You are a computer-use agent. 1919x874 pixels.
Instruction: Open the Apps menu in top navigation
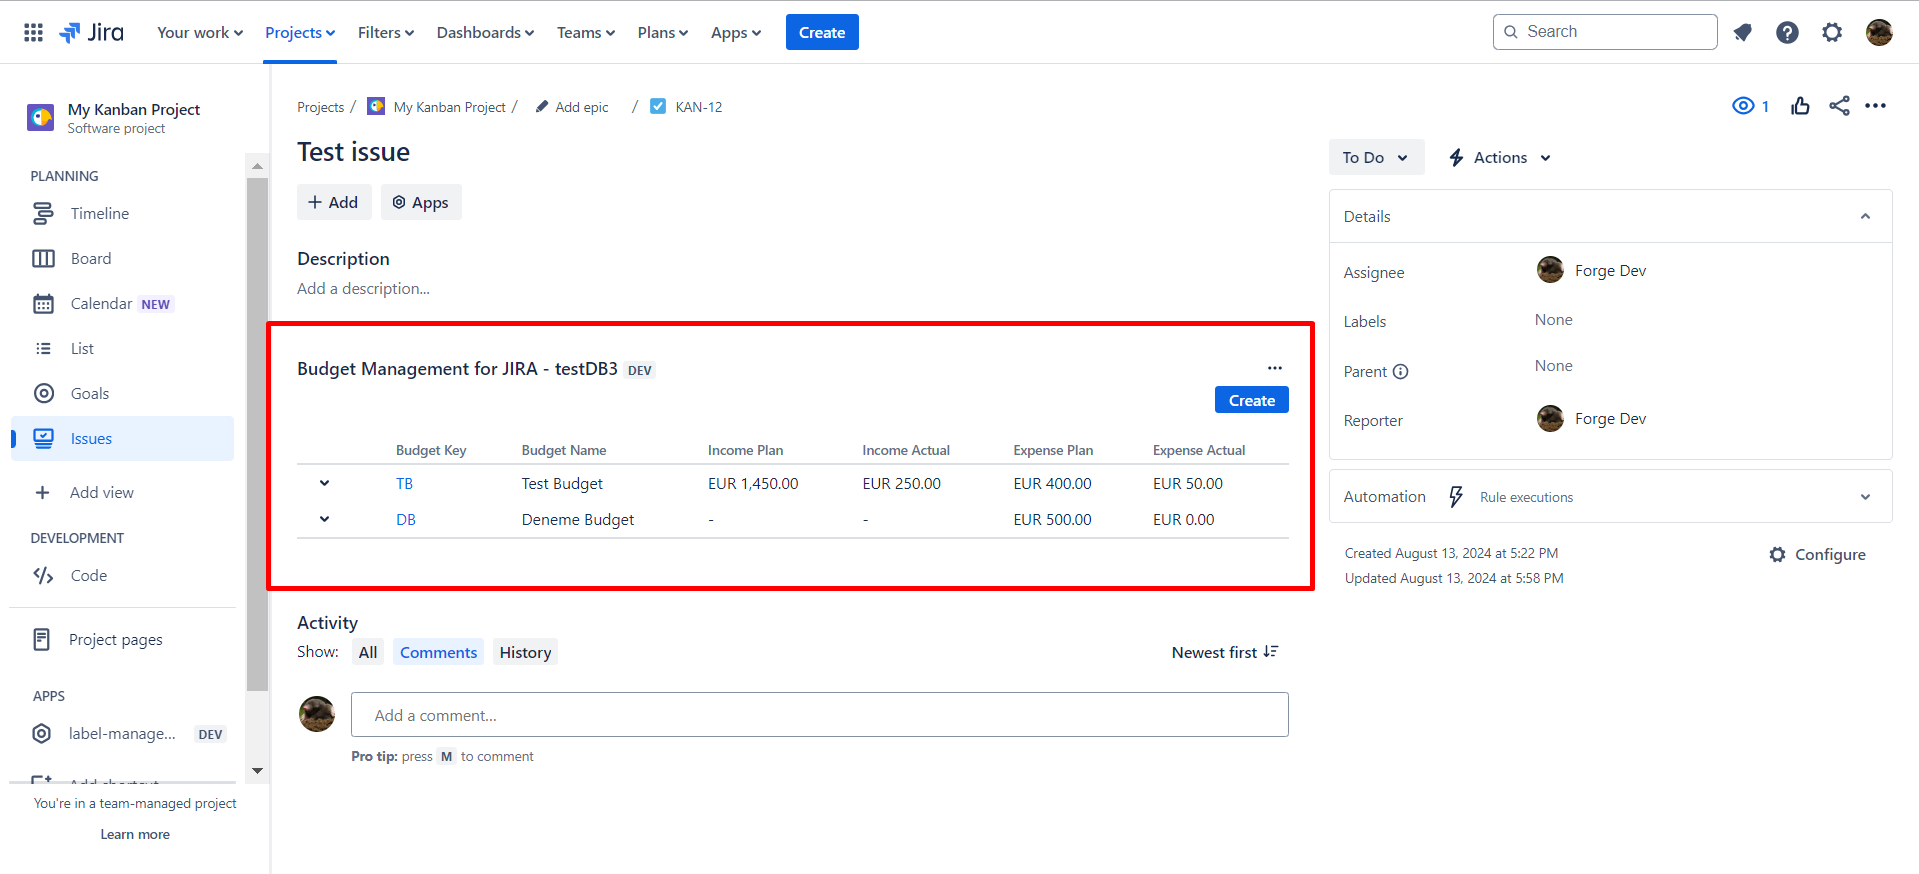[736, 33]
